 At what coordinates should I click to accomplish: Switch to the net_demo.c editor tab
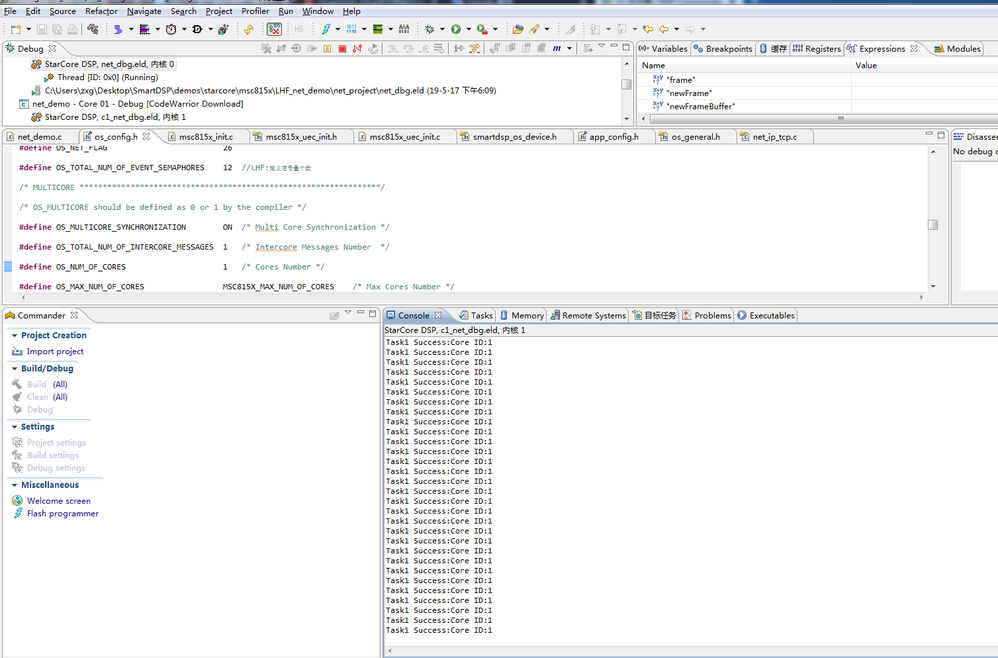39,137
